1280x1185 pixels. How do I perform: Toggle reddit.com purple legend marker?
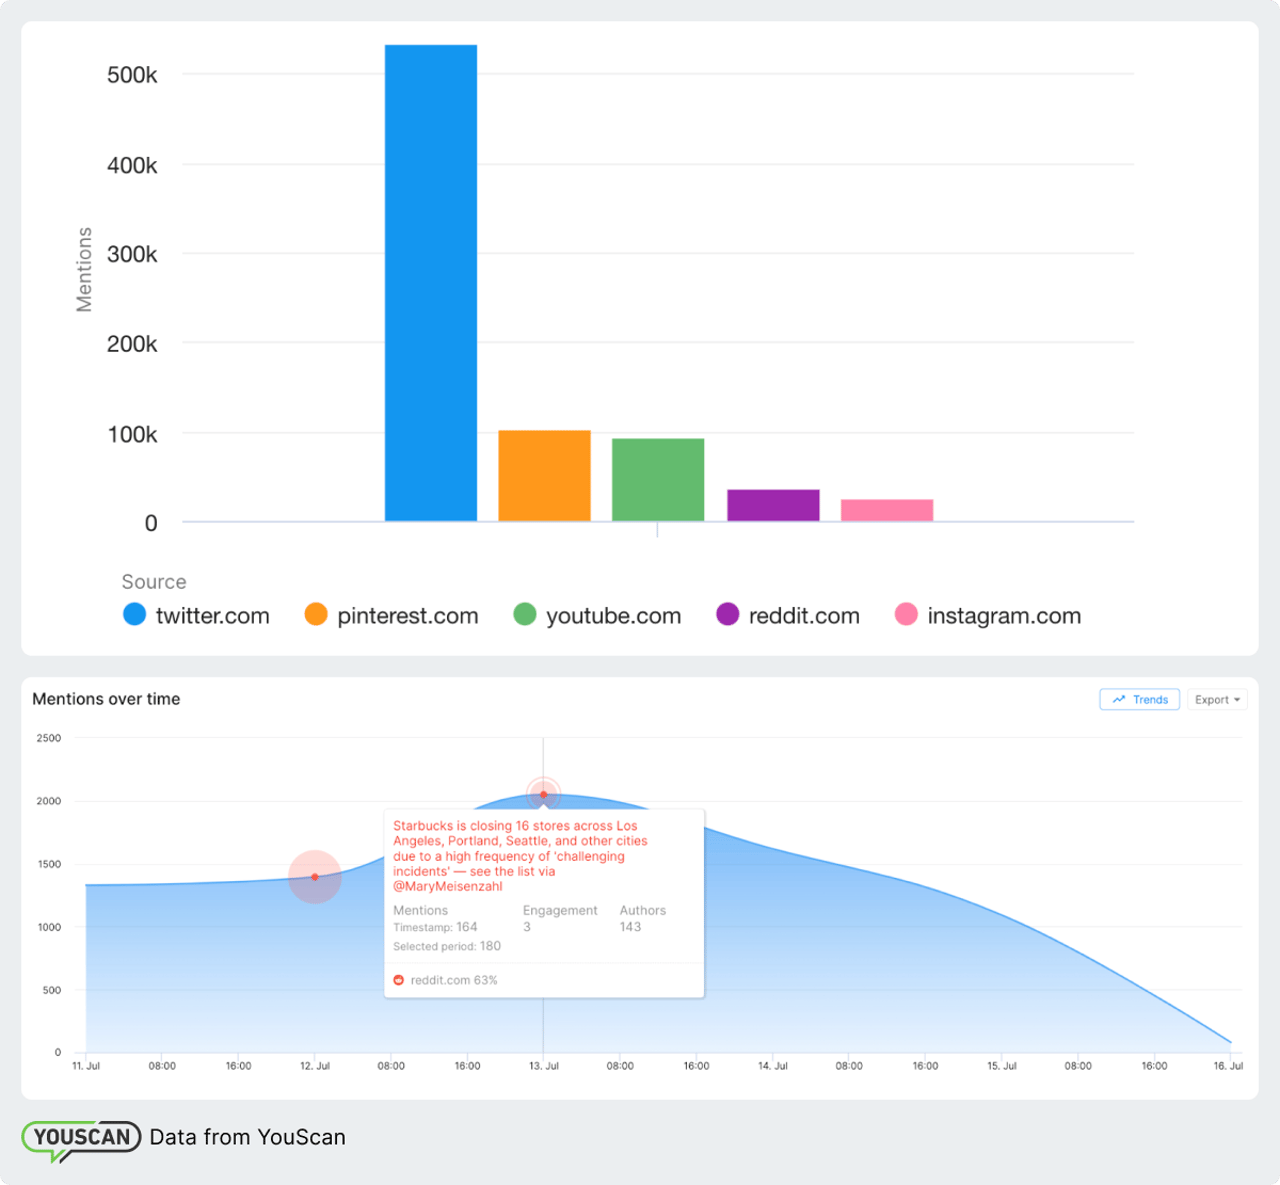tap(728, 615)
